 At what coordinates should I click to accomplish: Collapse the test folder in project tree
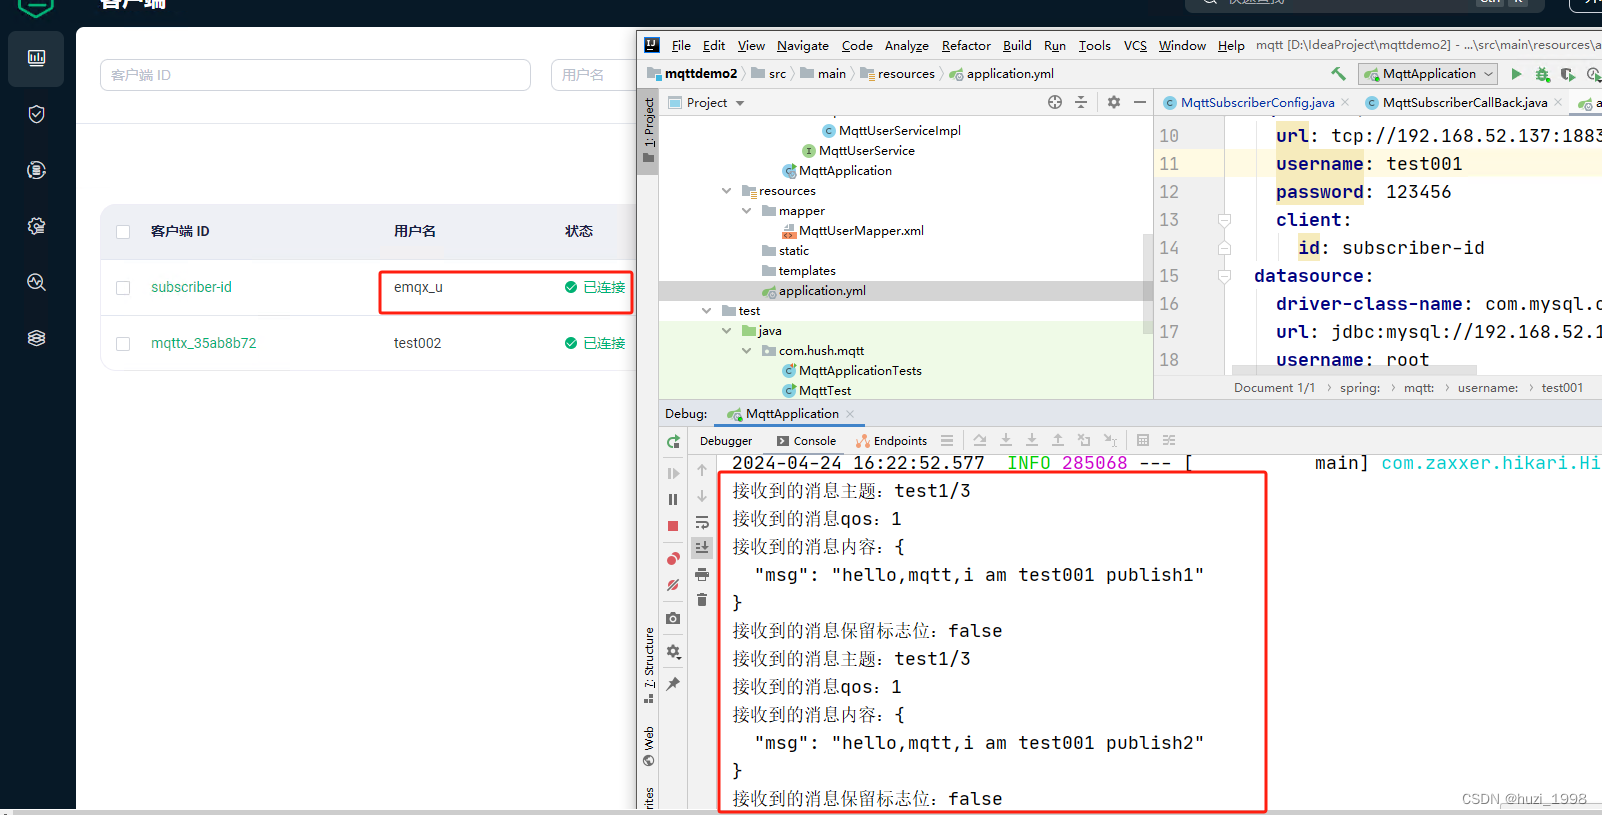pos(707,310)
